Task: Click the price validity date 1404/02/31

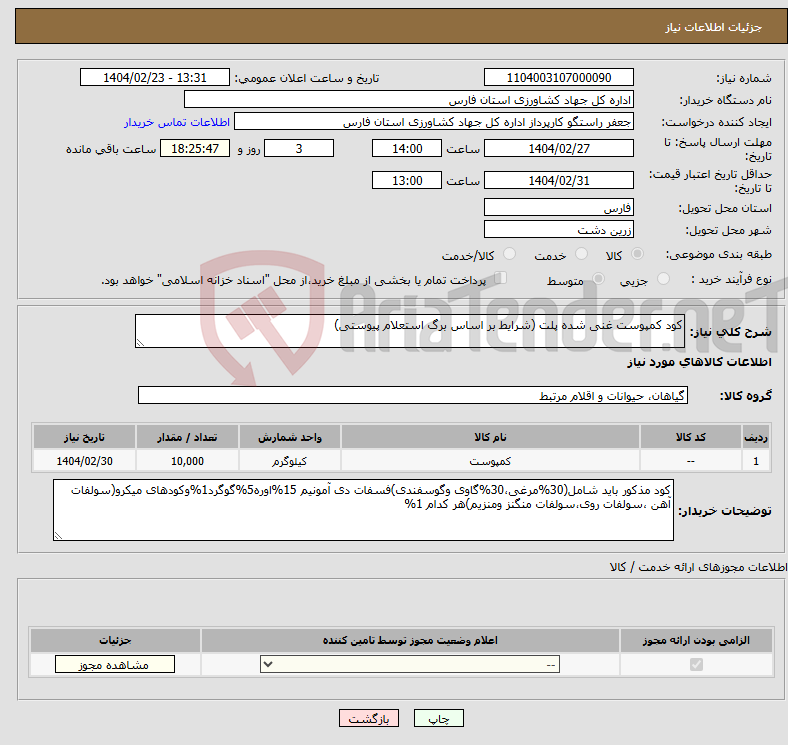Action: pos(558,180)
